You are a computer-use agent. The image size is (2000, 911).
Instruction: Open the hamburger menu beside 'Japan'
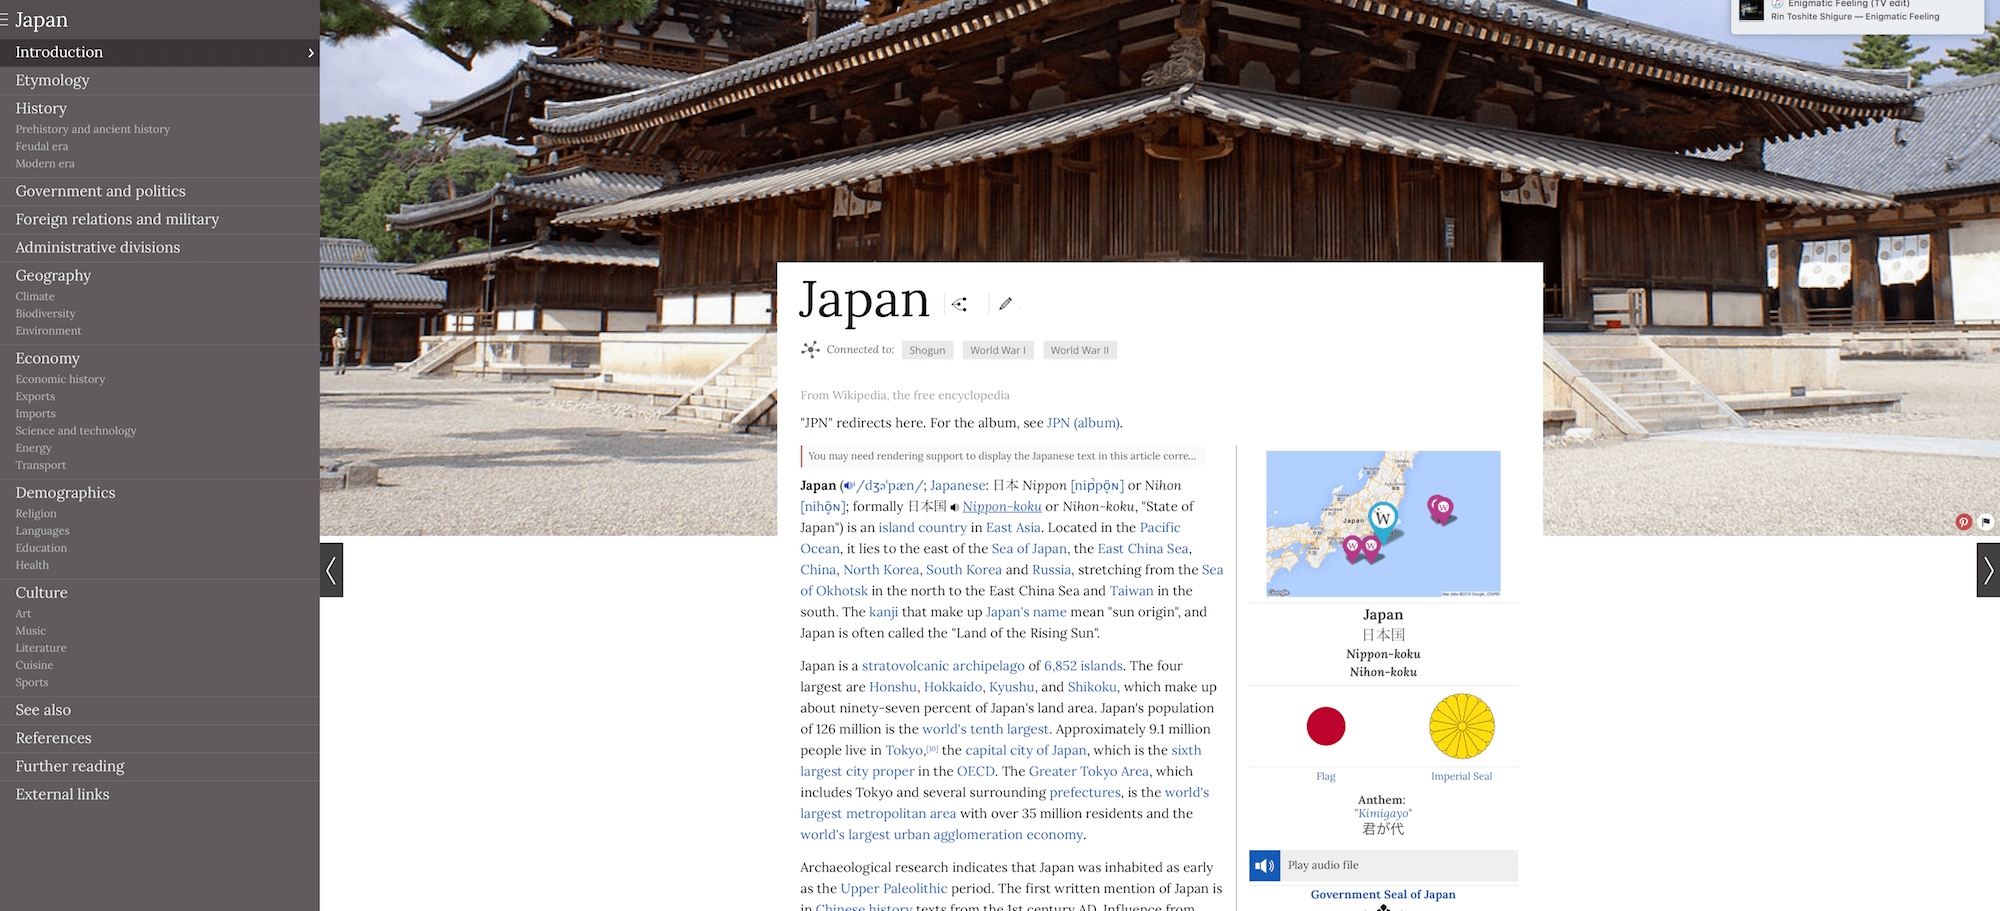pyautogui.click(x=6, y=19)
